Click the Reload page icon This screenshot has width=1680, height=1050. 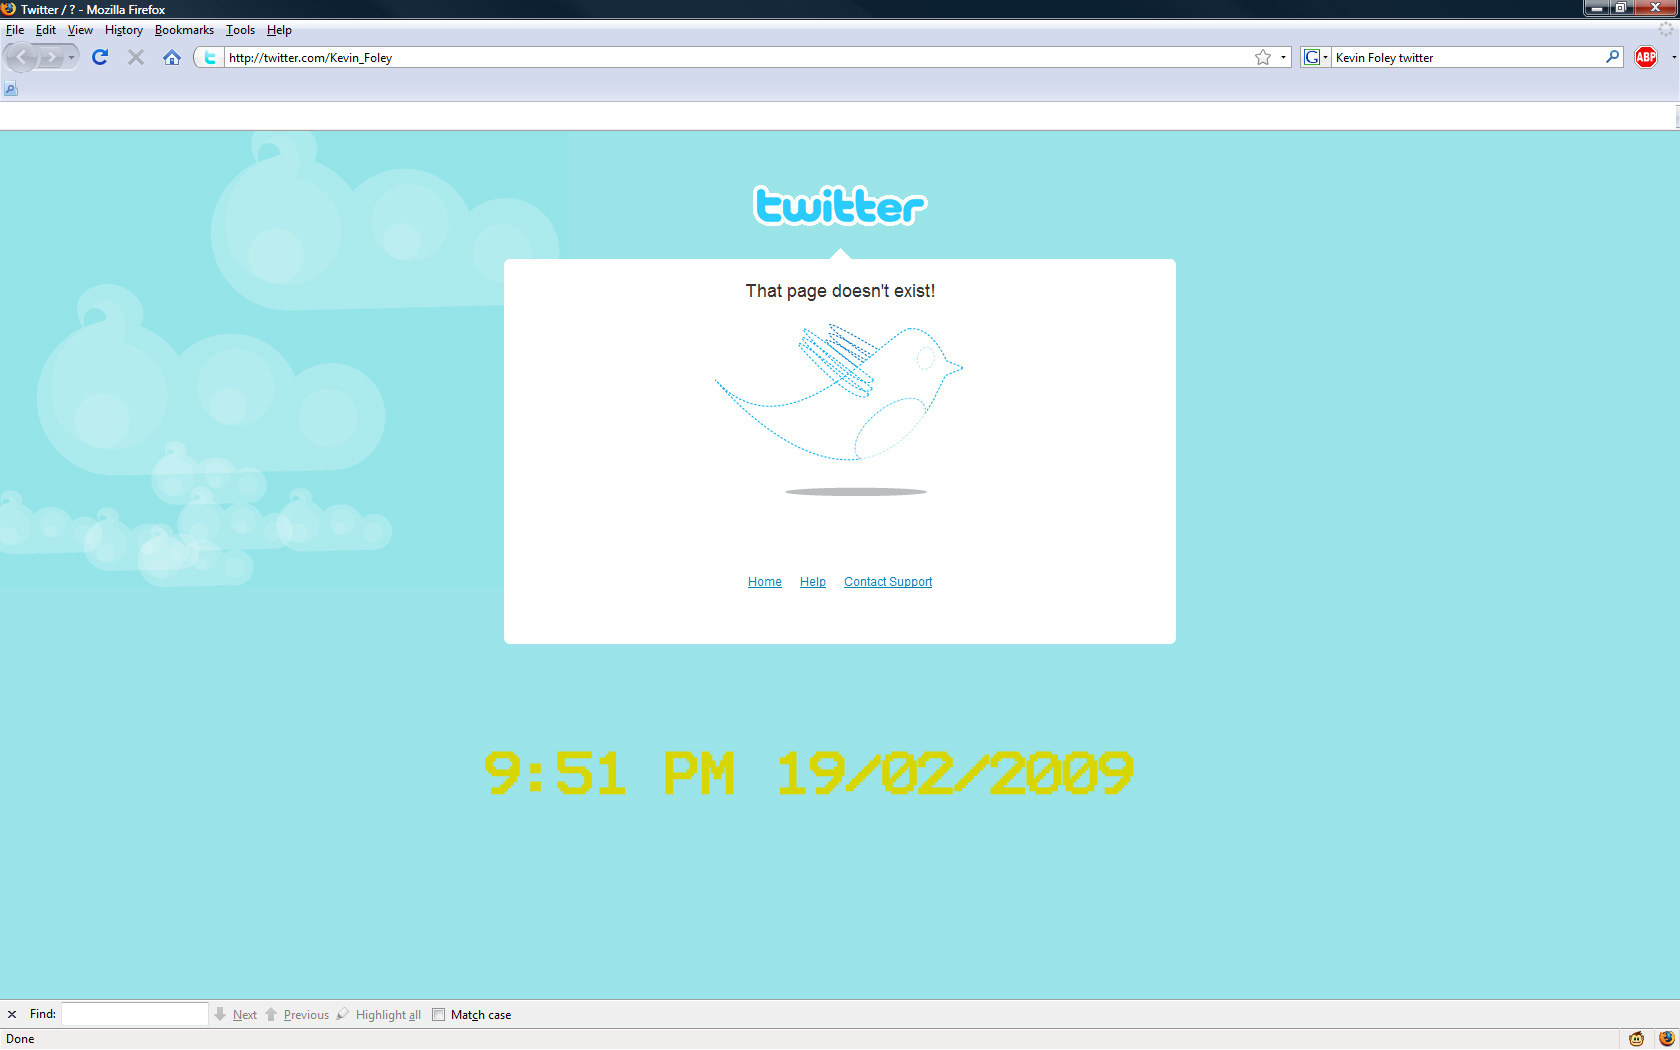(100, 57)
